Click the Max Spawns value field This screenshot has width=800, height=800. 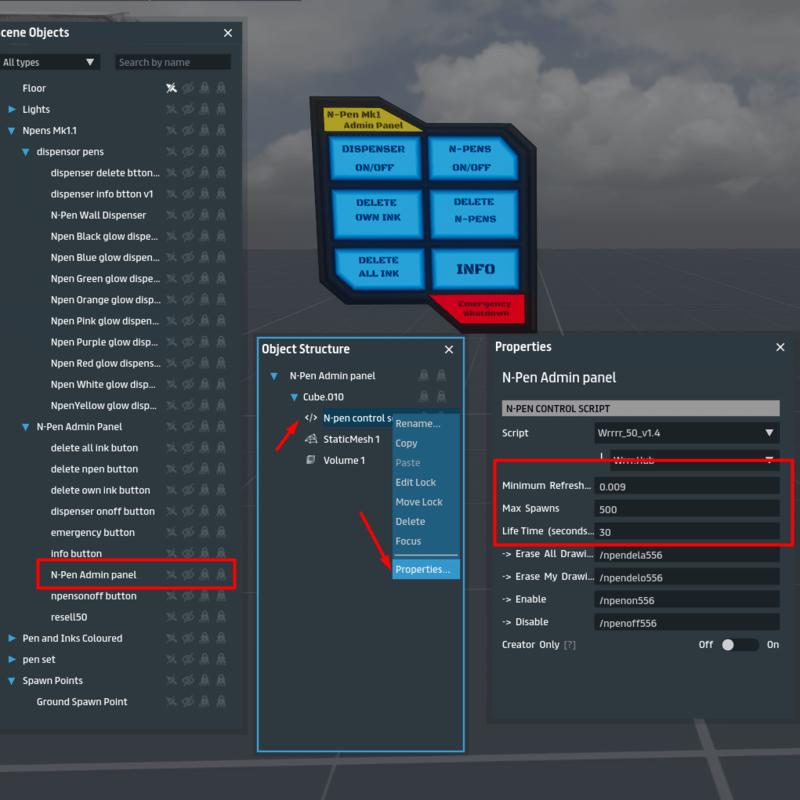[686, 509]
